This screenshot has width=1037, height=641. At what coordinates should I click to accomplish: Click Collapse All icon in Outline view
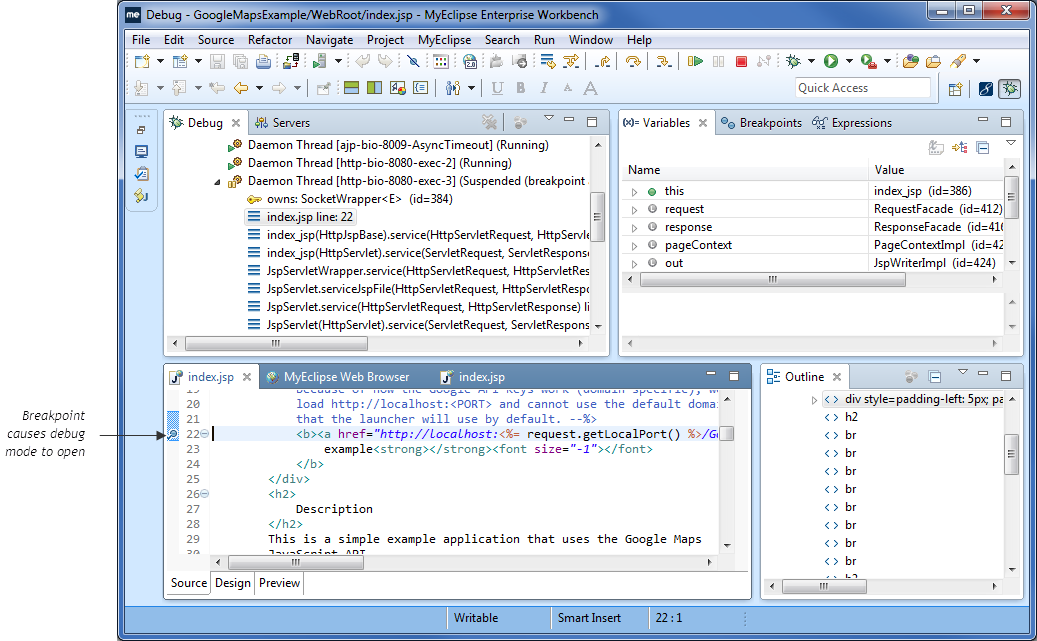pyautogui.click(x=935, y=377)
